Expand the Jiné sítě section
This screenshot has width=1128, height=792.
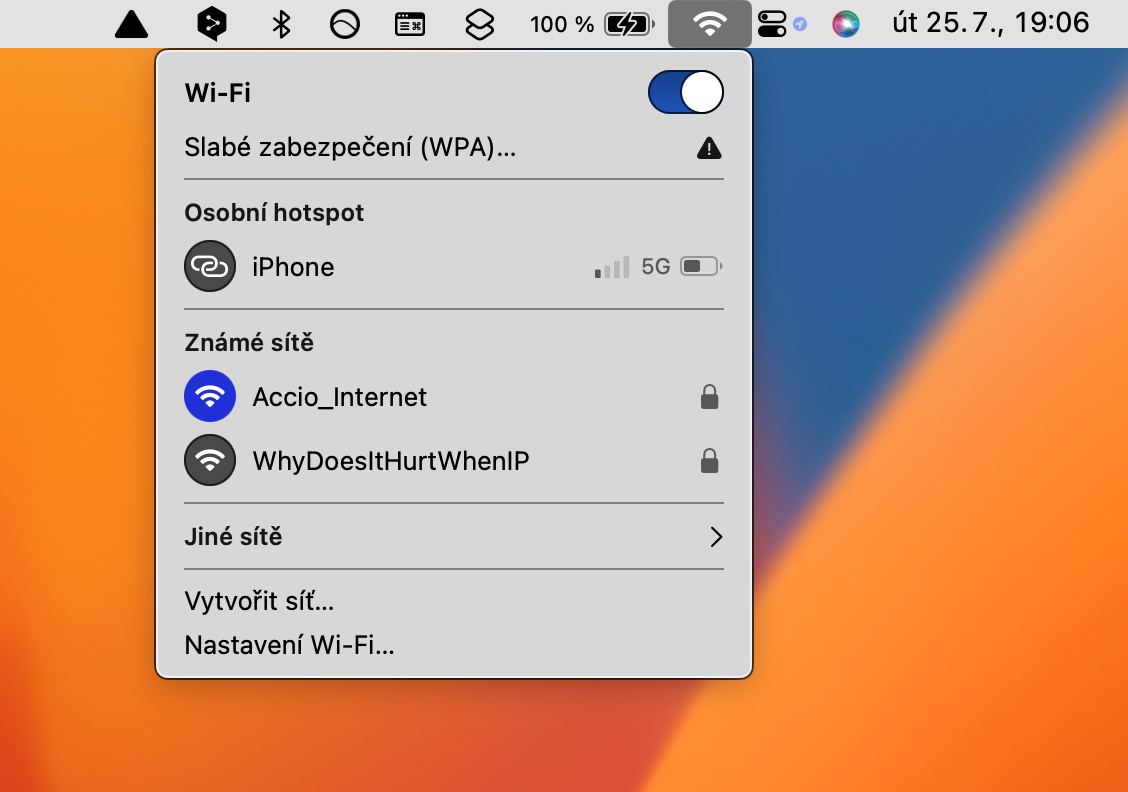453,537
